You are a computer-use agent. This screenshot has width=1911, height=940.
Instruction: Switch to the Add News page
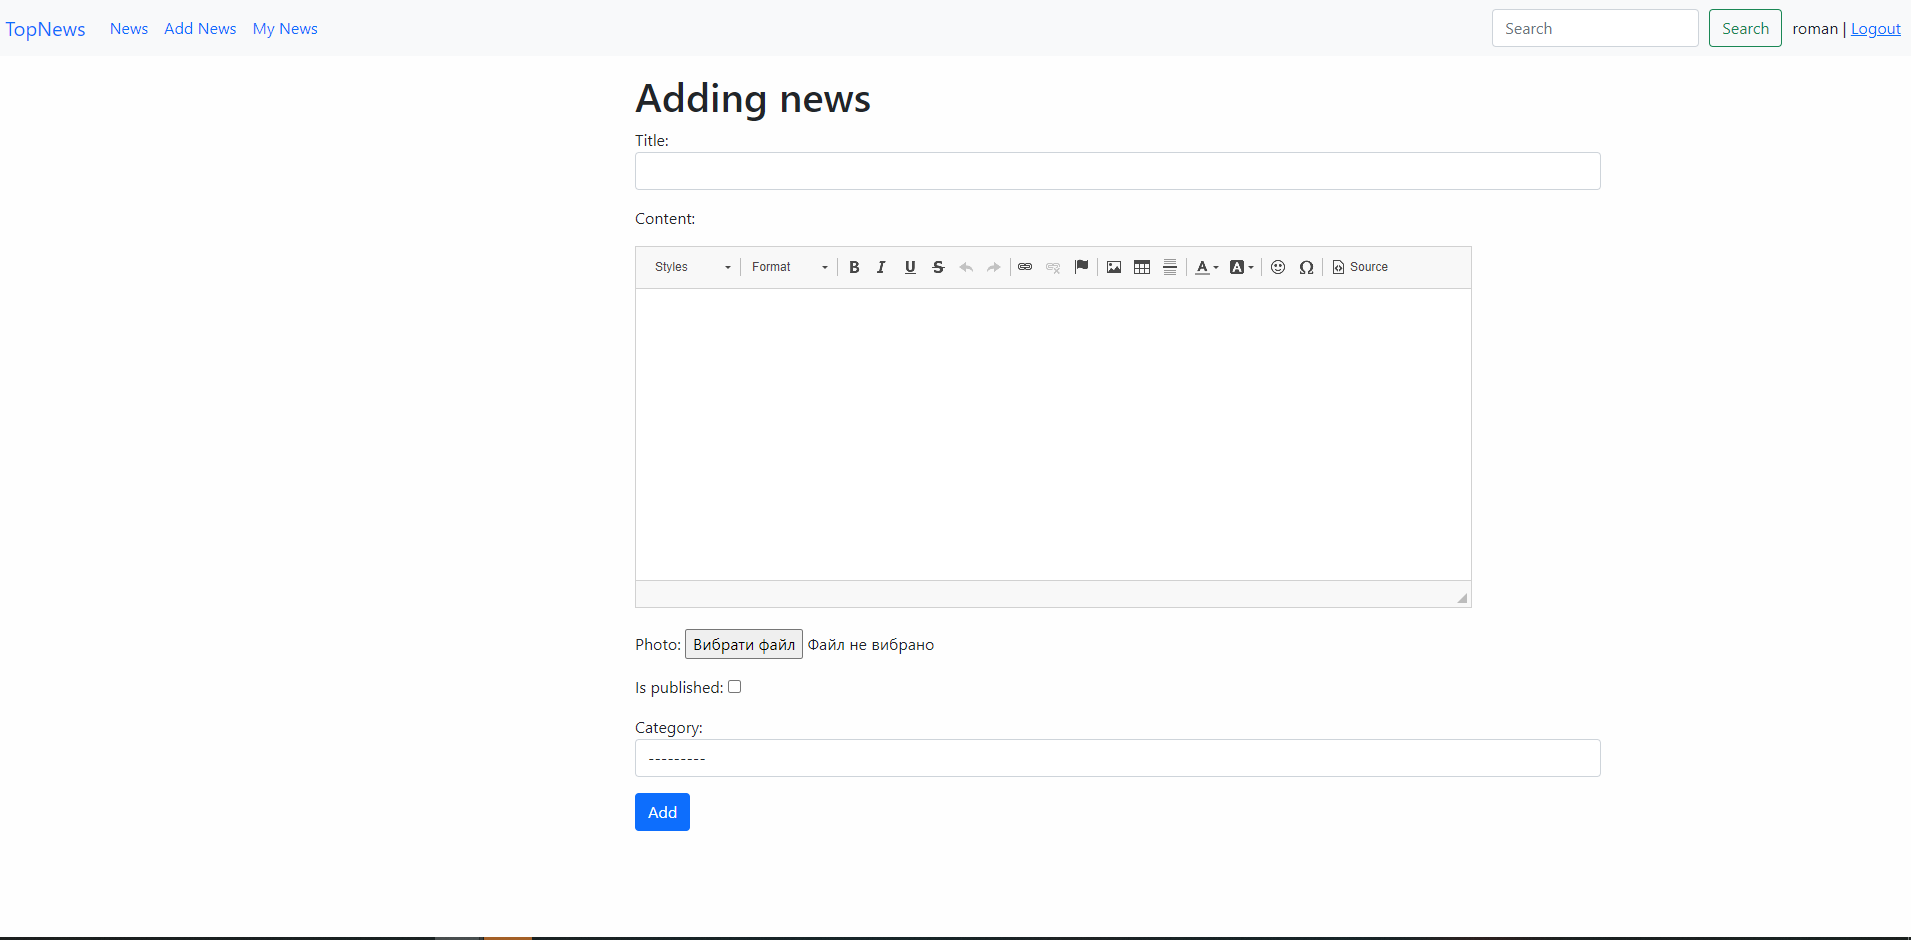click(199, 28)
